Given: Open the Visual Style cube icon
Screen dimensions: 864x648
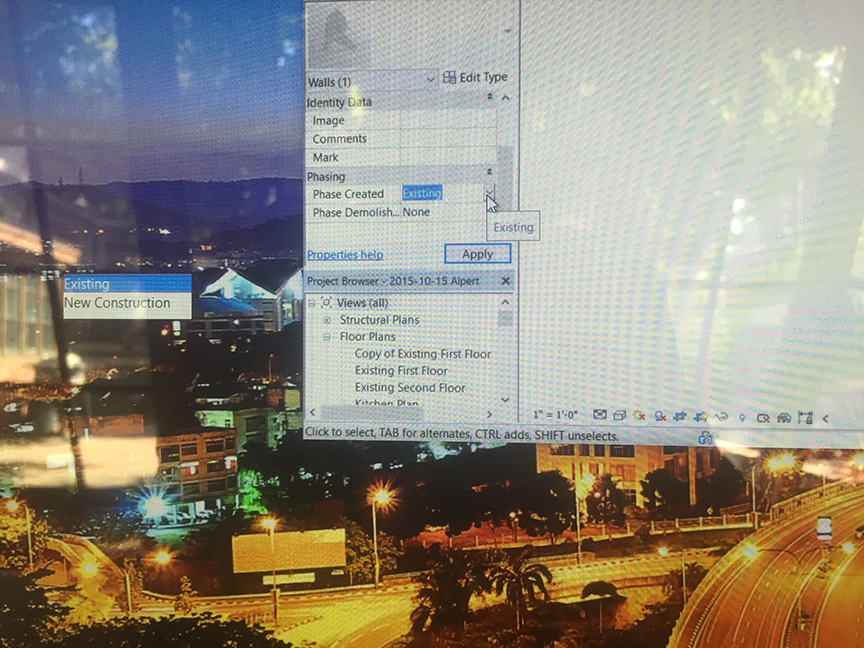Looking at the screenshot, I should click(618, 413).
